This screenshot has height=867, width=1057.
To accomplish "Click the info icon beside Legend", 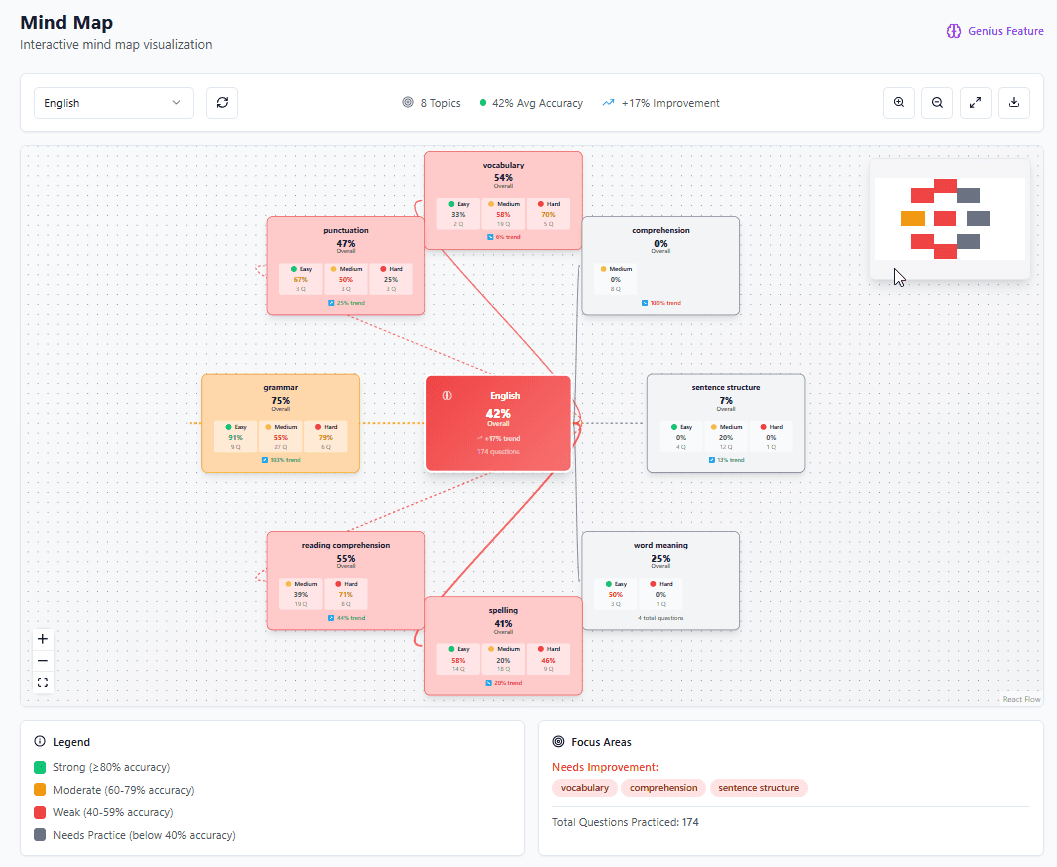I will click(38, 742).
